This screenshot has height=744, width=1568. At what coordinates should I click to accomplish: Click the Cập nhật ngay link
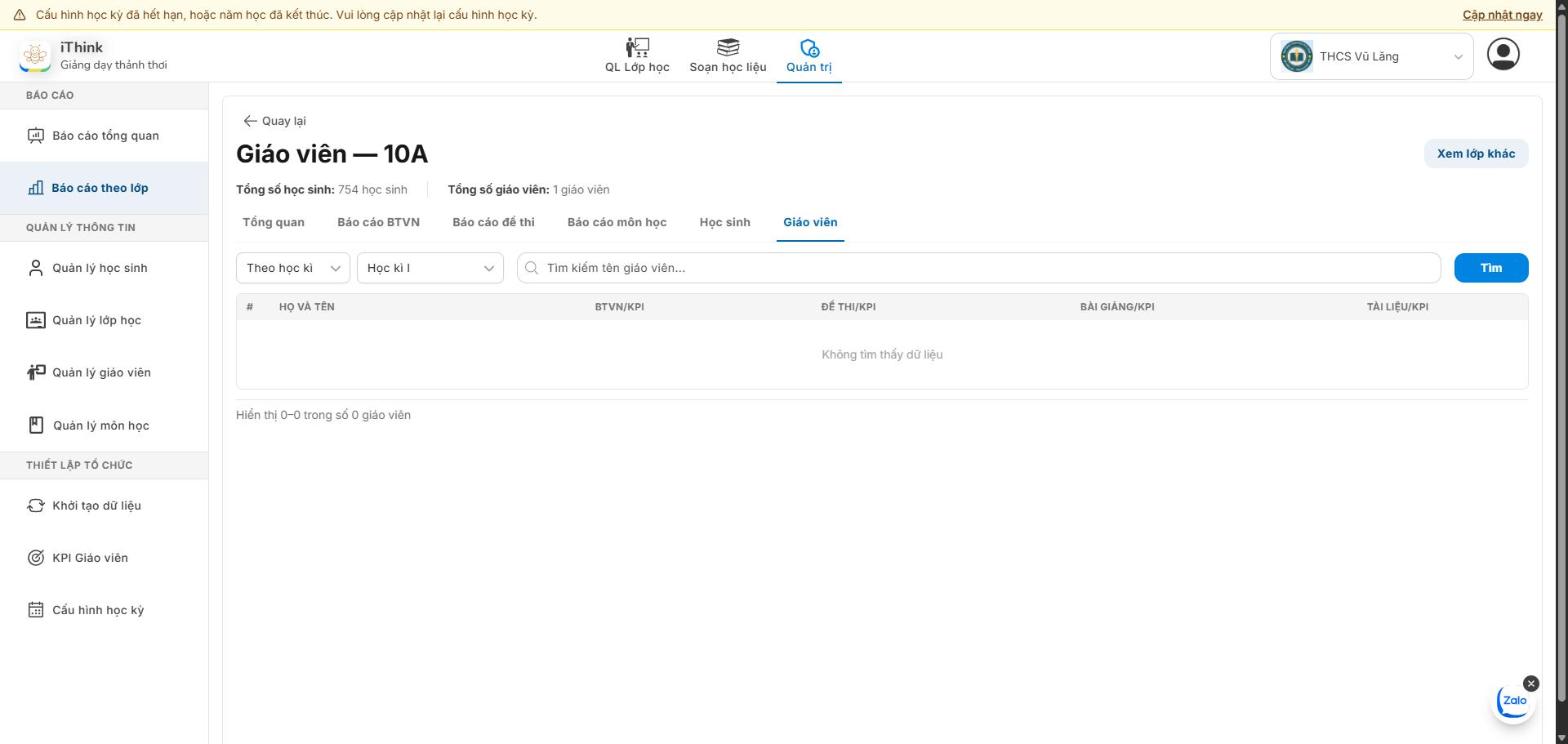[1502, 15]
